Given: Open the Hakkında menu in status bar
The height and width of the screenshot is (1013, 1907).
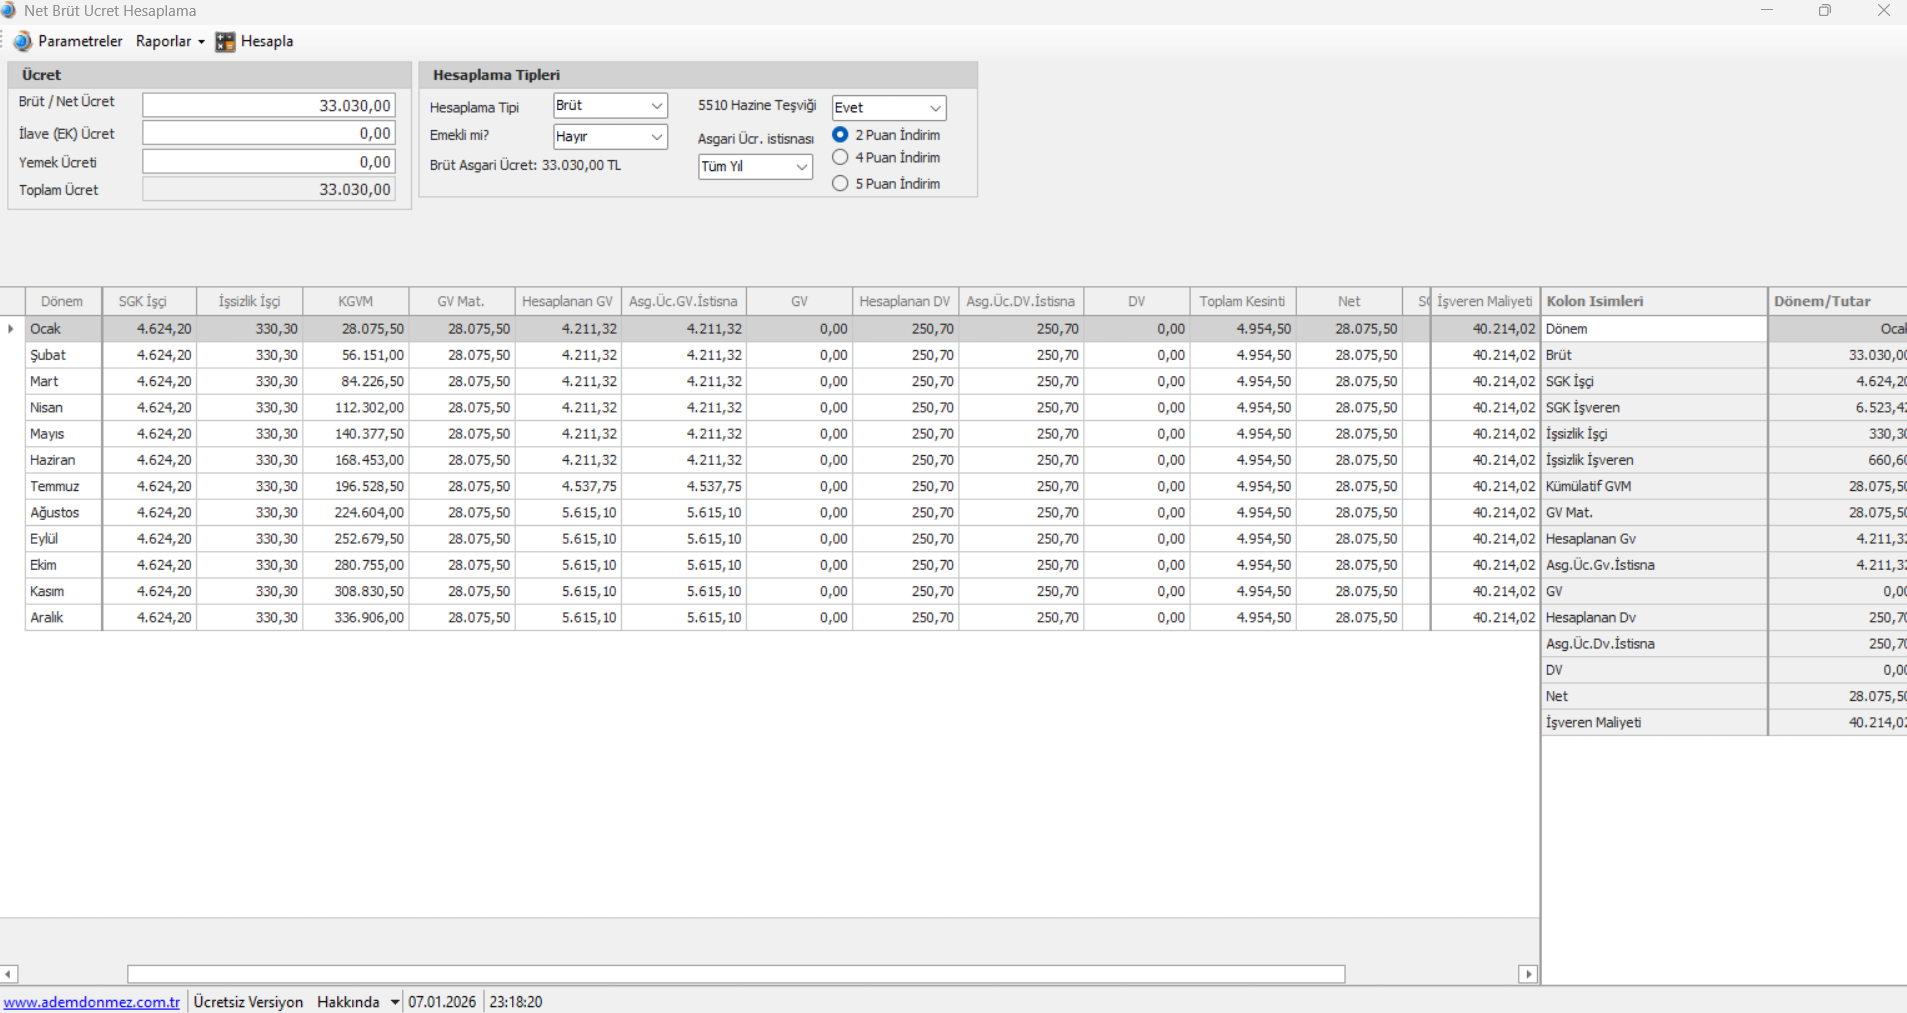Looking at the screenshot, I should point(356,1002).
